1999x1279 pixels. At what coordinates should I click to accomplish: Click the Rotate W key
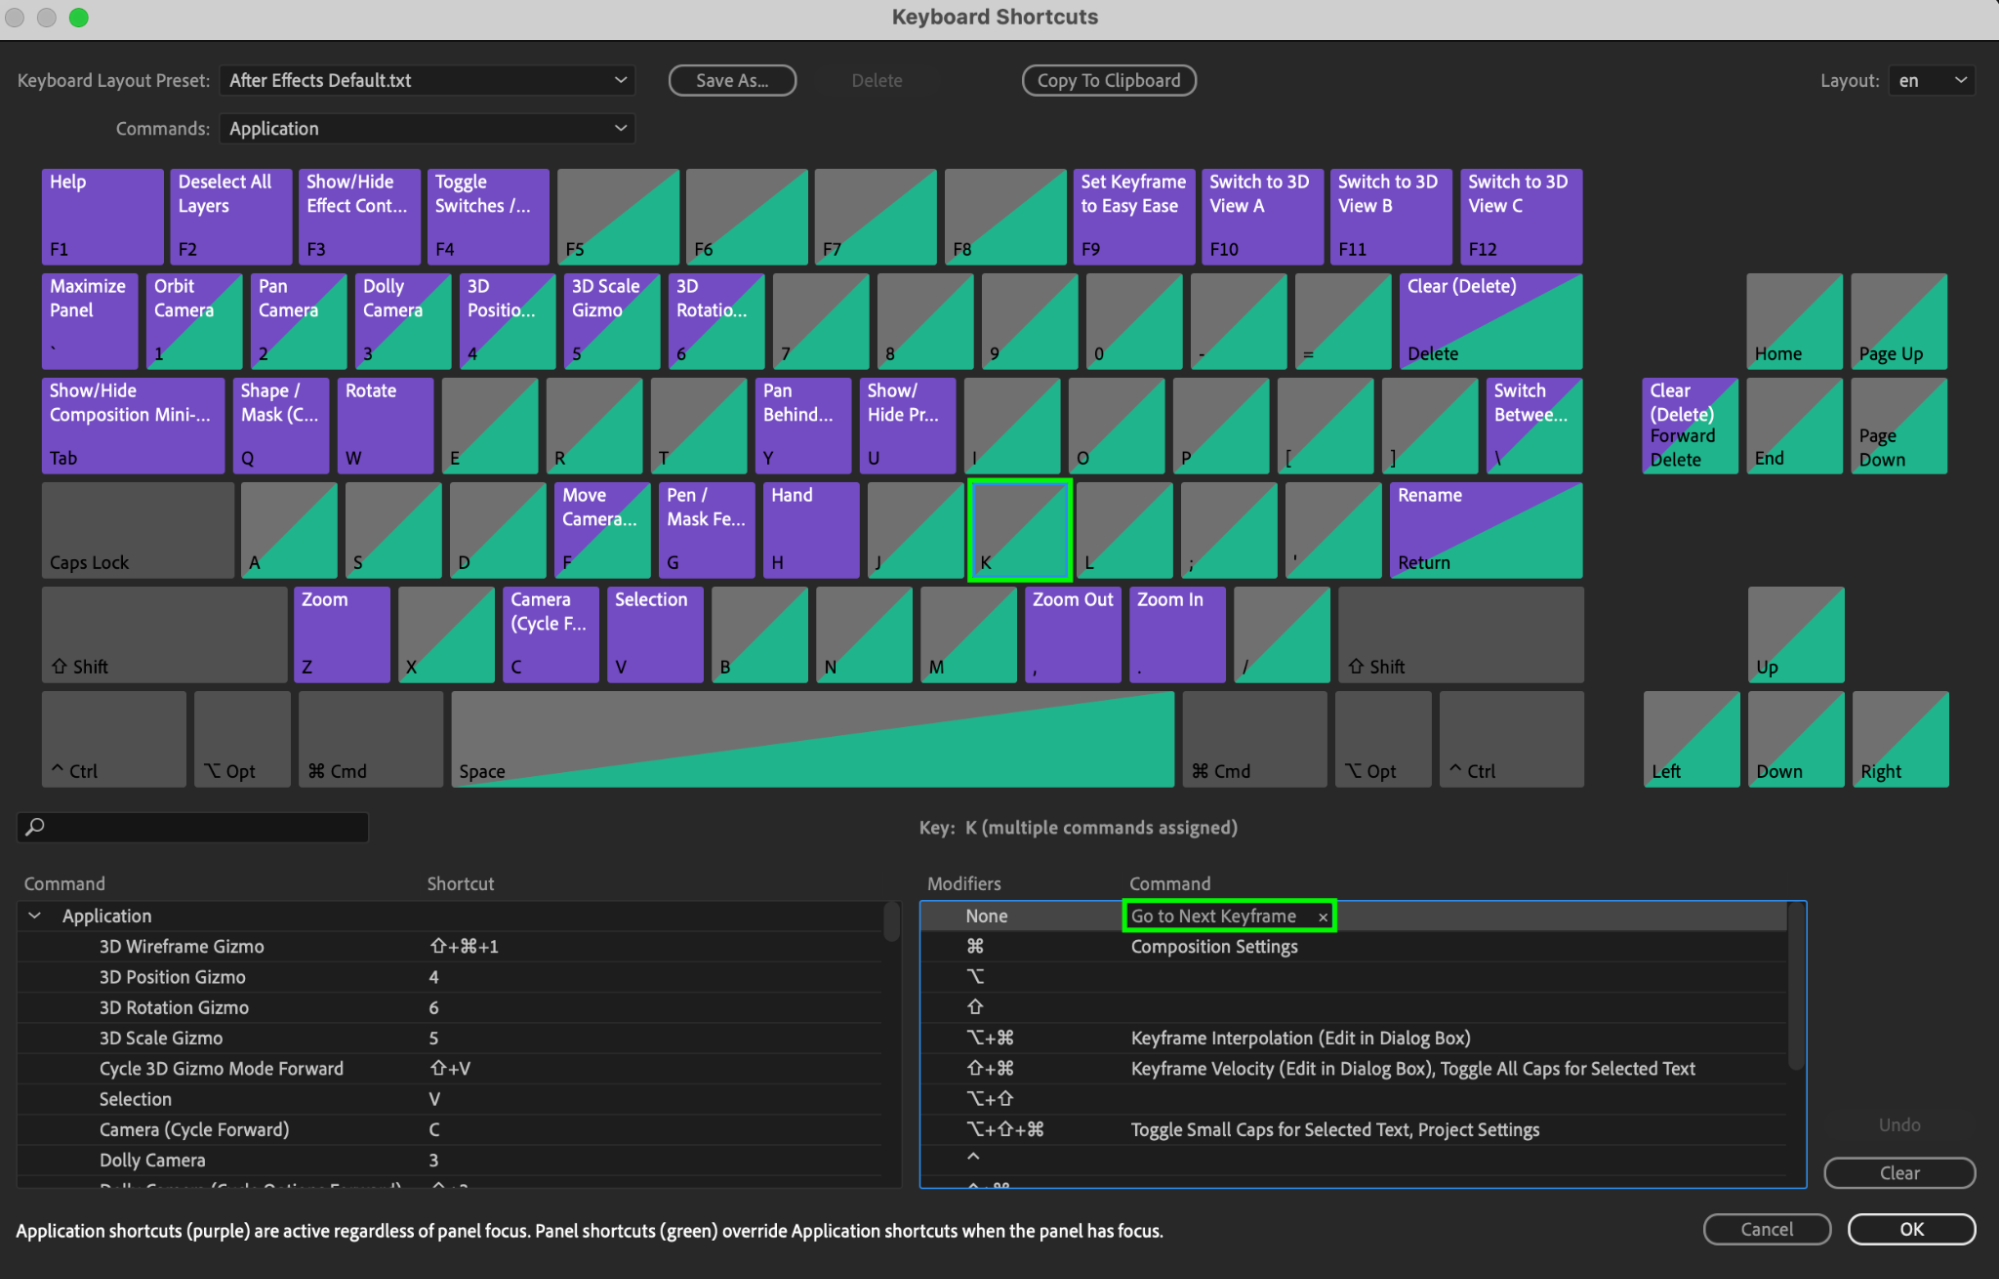(385, 425)
